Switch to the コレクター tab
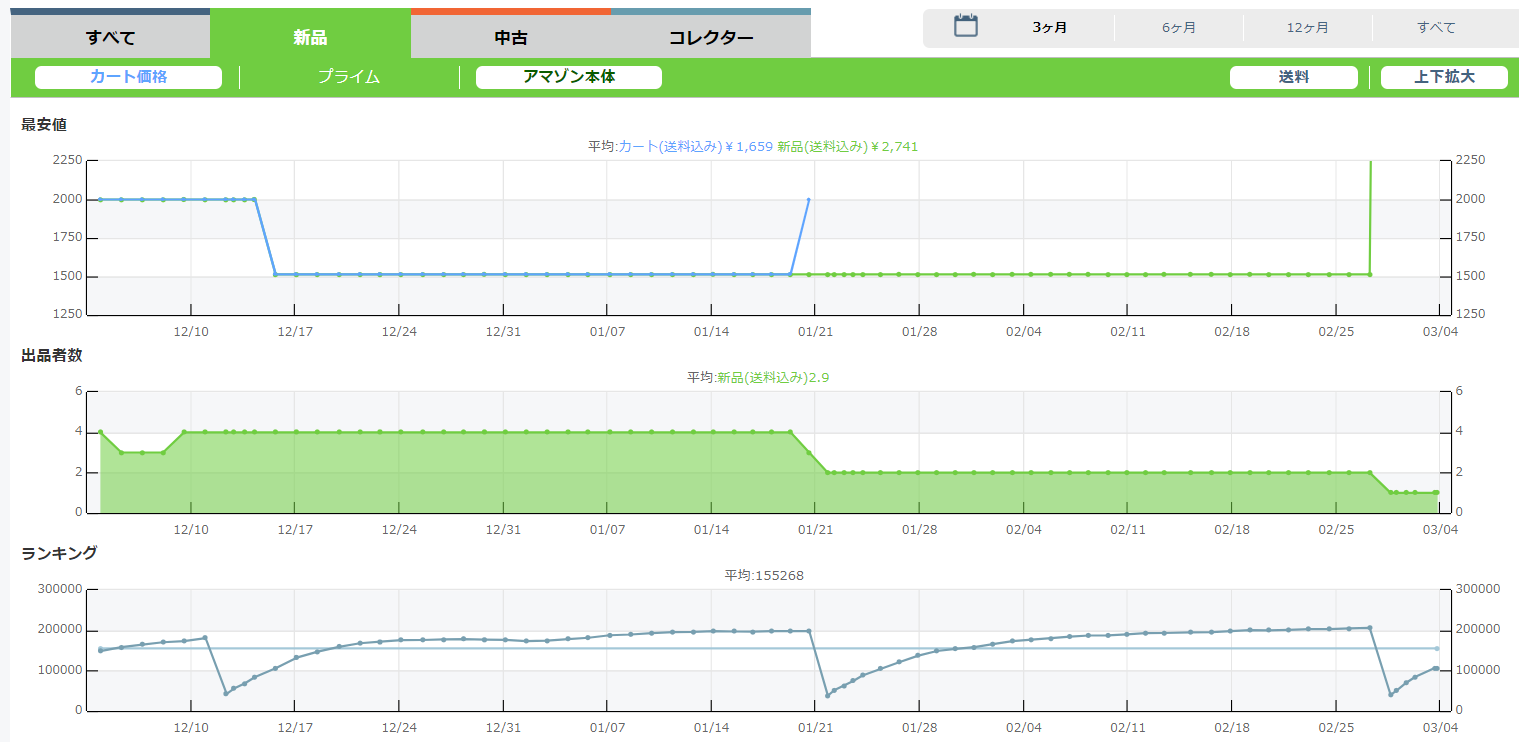1519x742 pixels. click(711, 38)
